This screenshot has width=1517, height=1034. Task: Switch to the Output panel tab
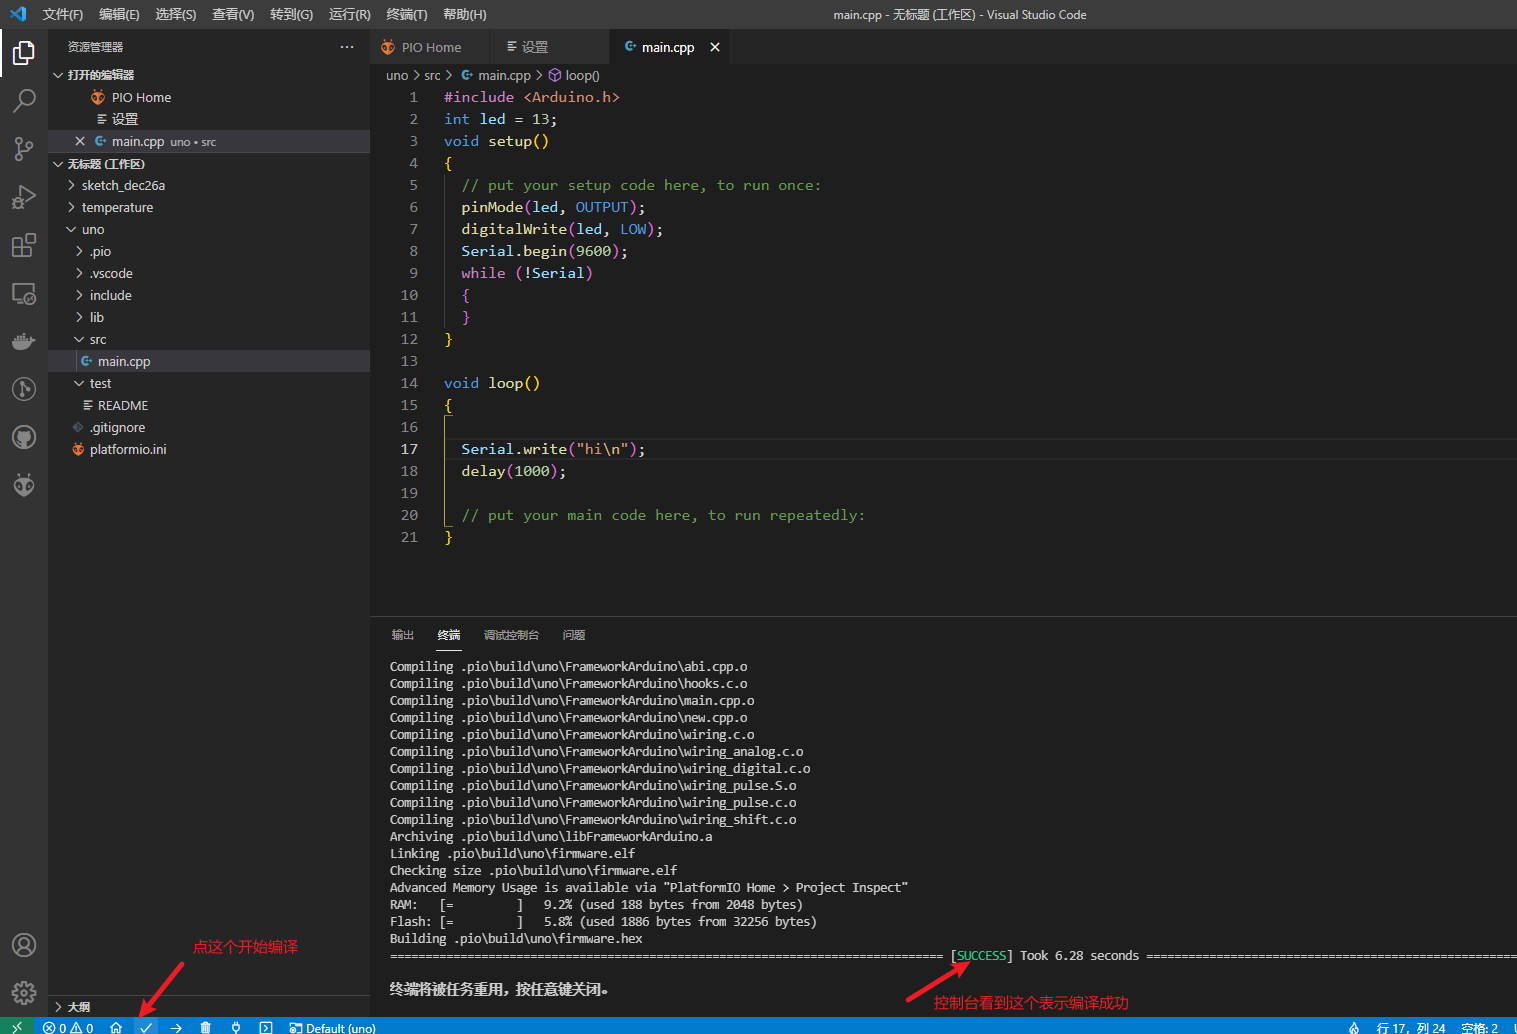coord(403,635)
